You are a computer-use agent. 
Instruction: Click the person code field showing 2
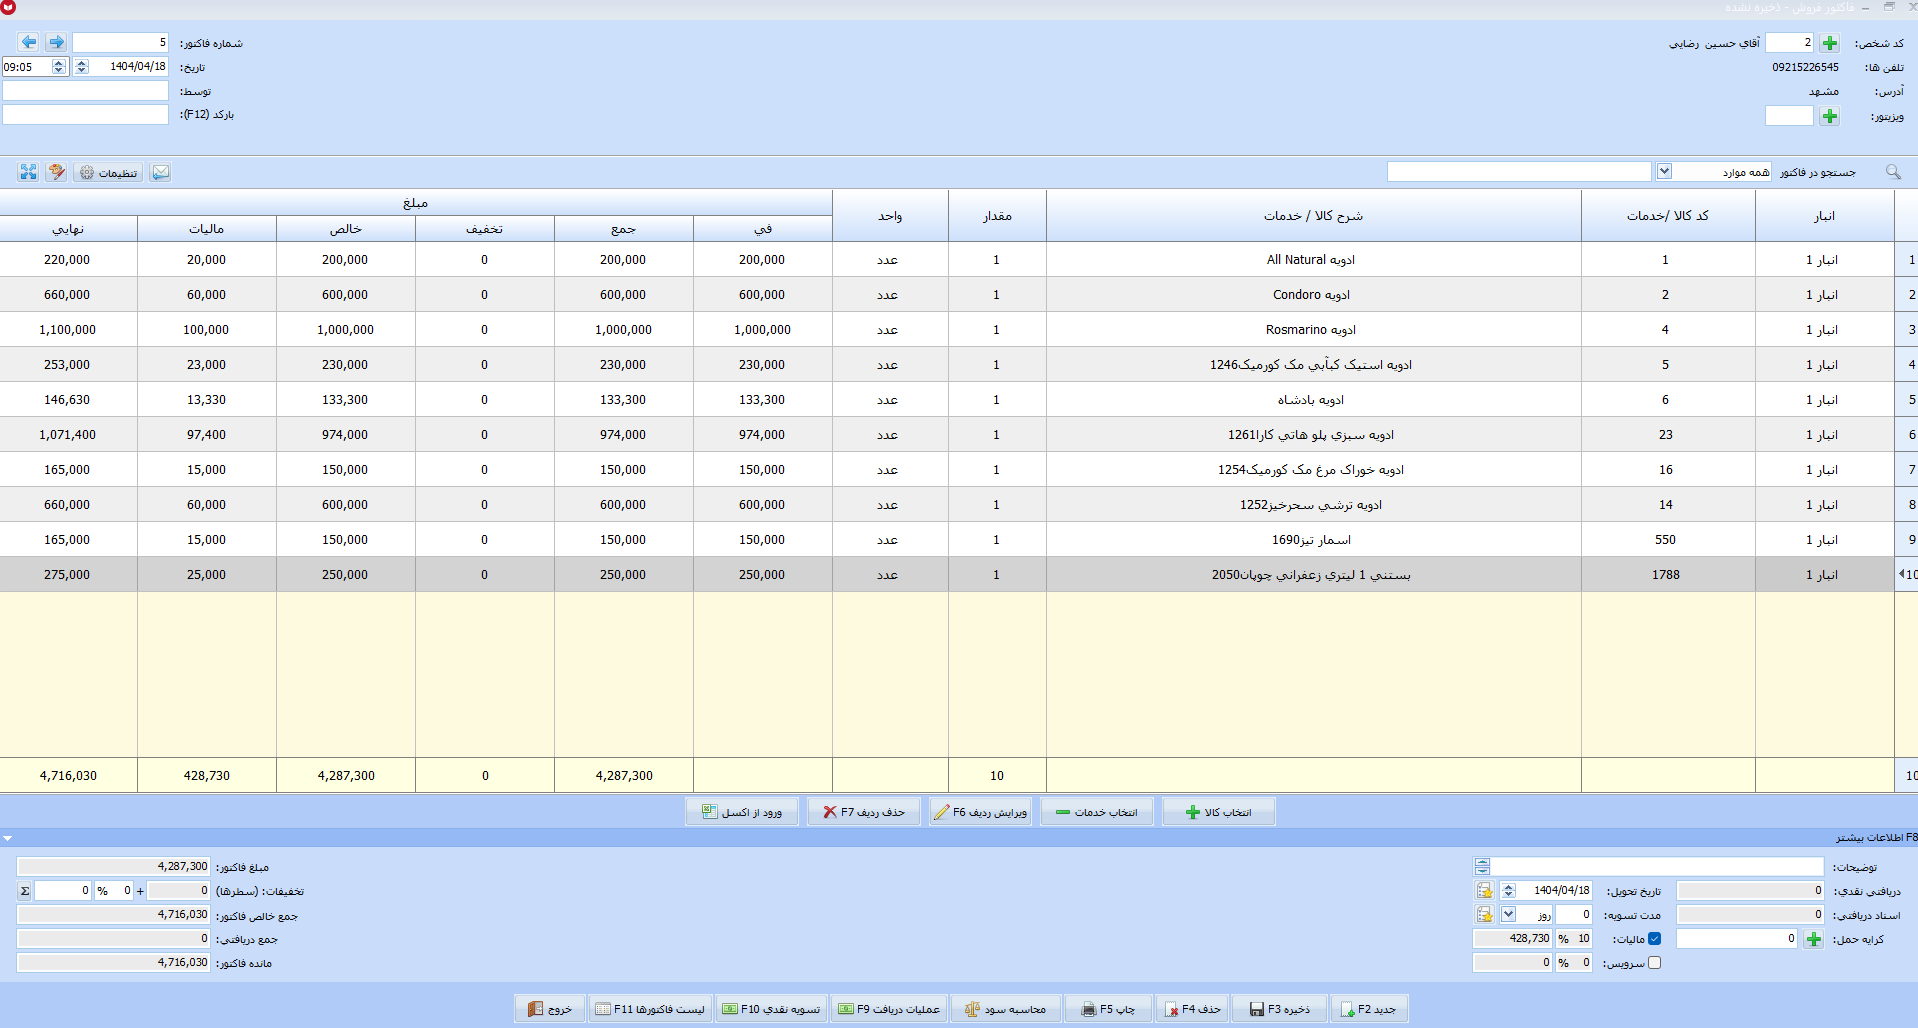[1790, 43]
